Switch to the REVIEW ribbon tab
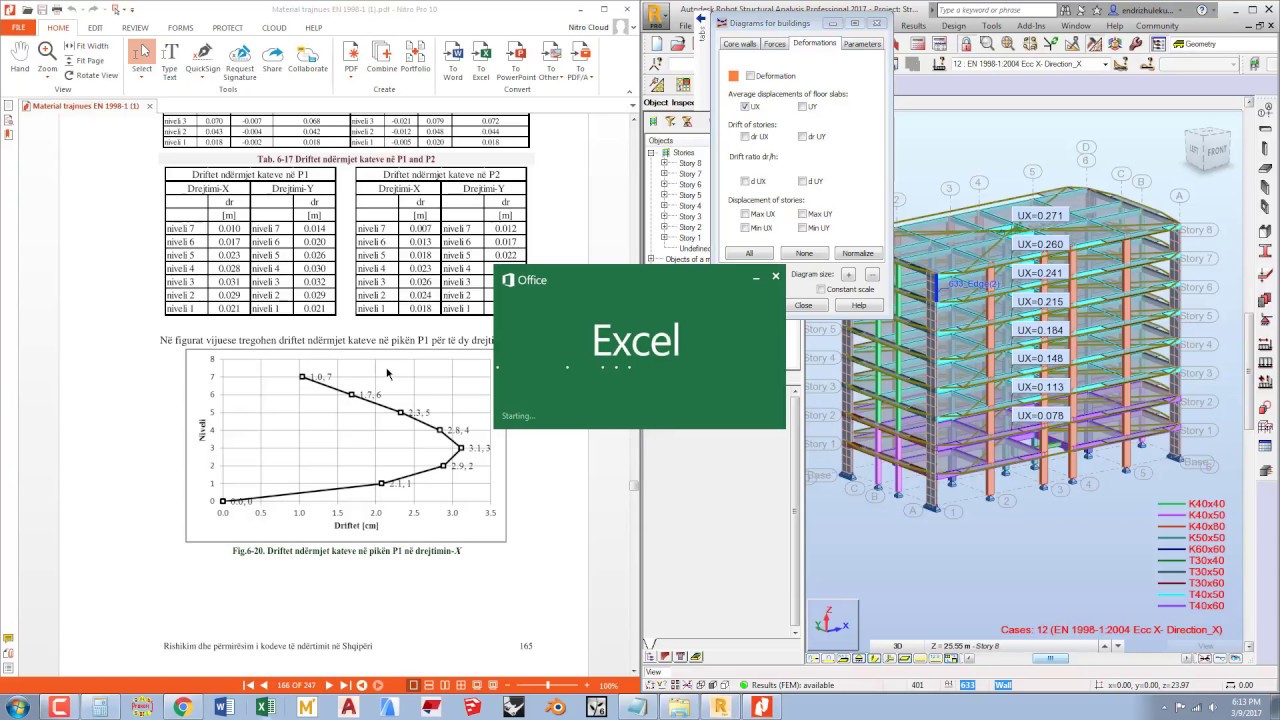 click(x=135, y=28)
